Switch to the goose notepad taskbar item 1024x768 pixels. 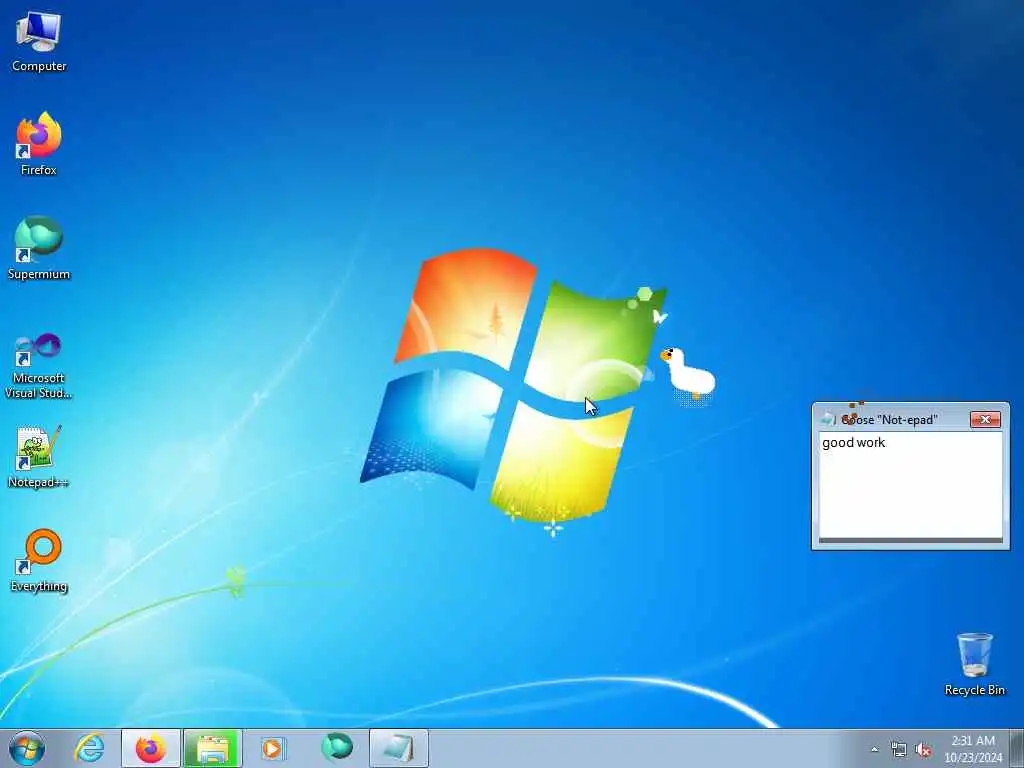pyautogui.click(x=399, y=748)
